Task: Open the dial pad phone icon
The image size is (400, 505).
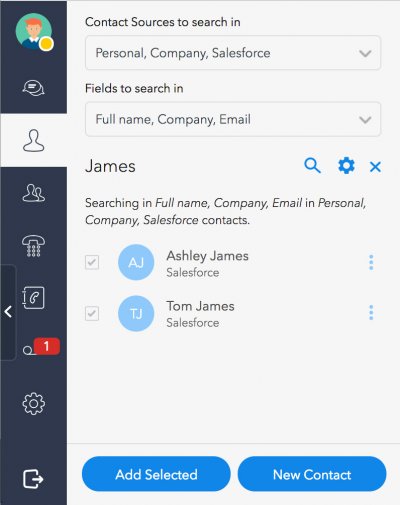Action: (33, 246)
